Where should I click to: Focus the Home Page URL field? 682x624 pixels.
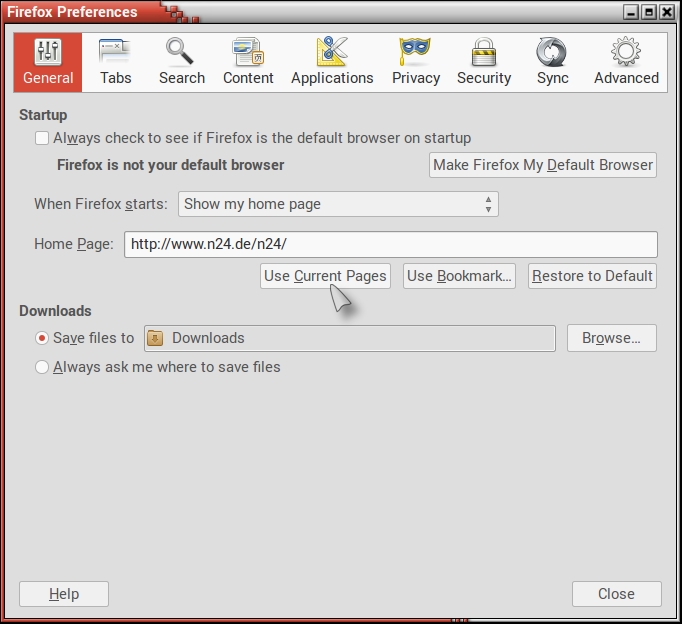click(391, 244)
